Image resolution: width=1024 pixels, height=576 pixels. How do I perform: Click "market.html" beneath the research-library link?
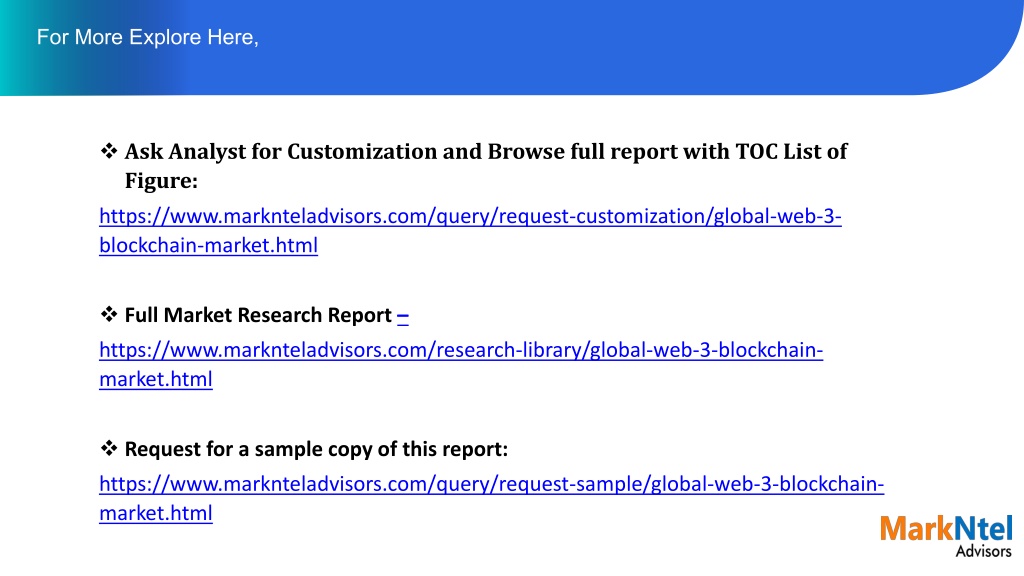[x=155, y=380]
